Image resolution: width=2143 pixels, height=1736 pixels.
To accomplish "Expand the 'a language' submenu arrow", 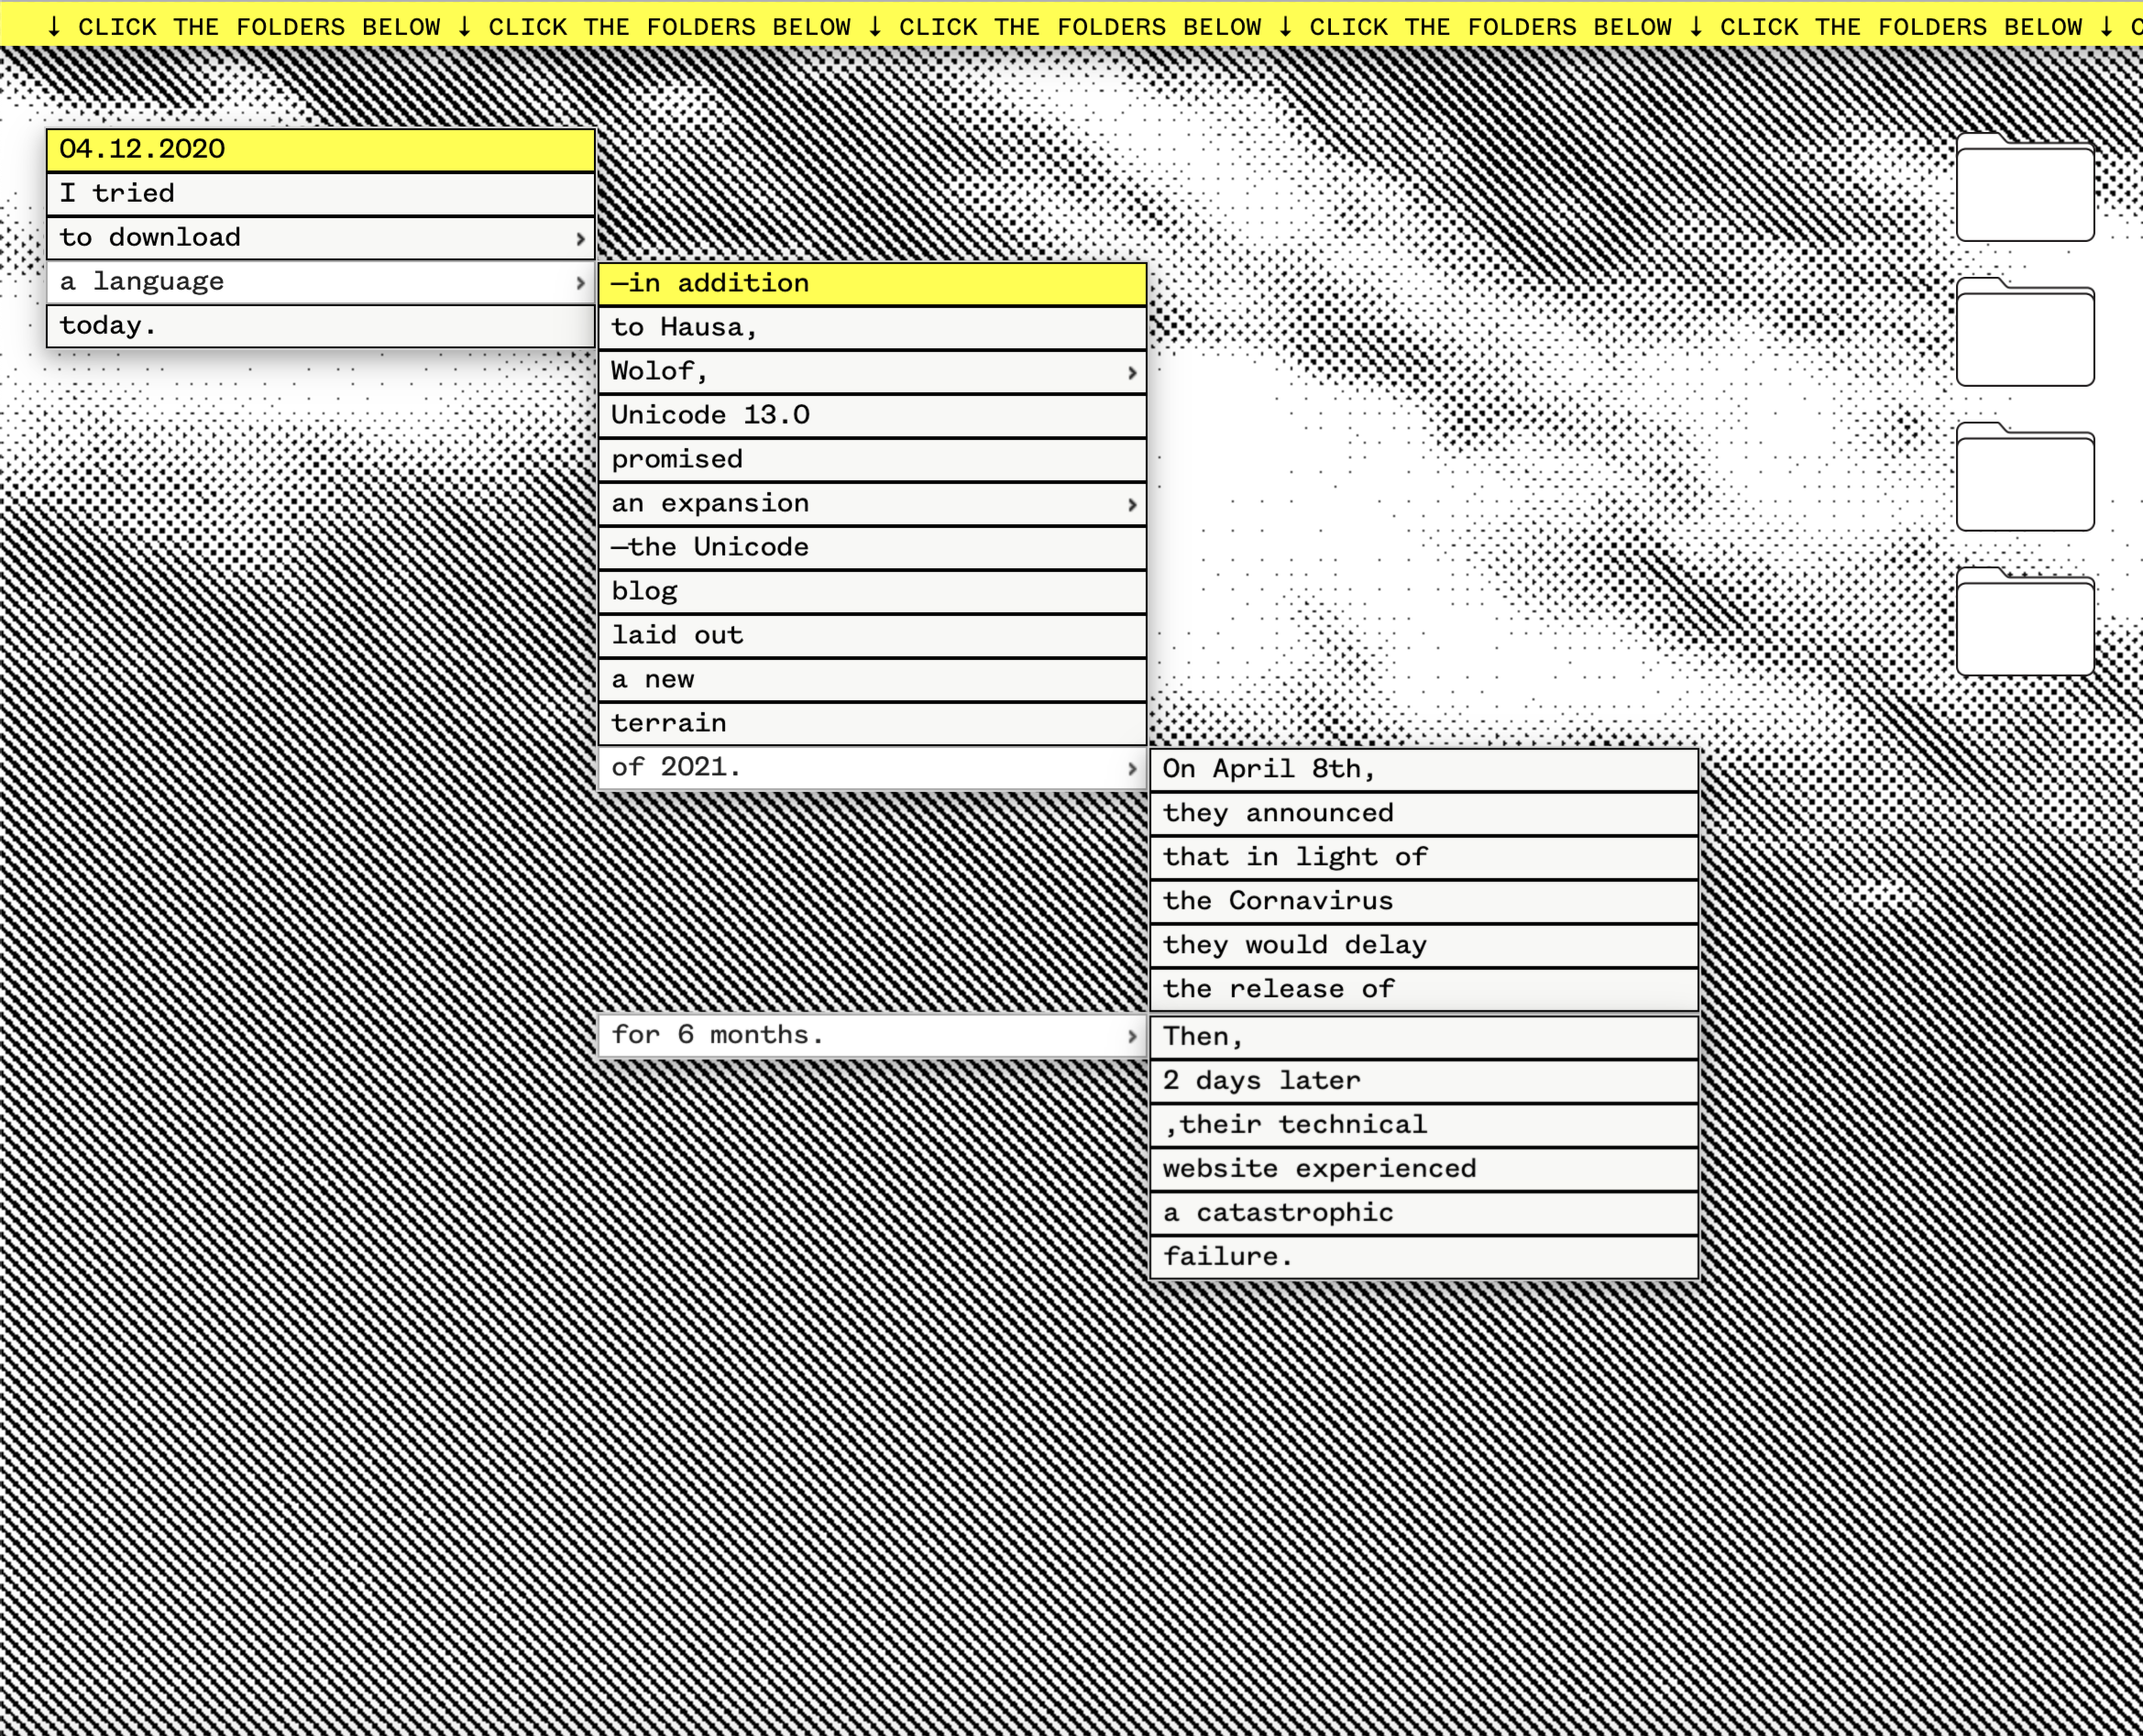I will coord(580,282).
